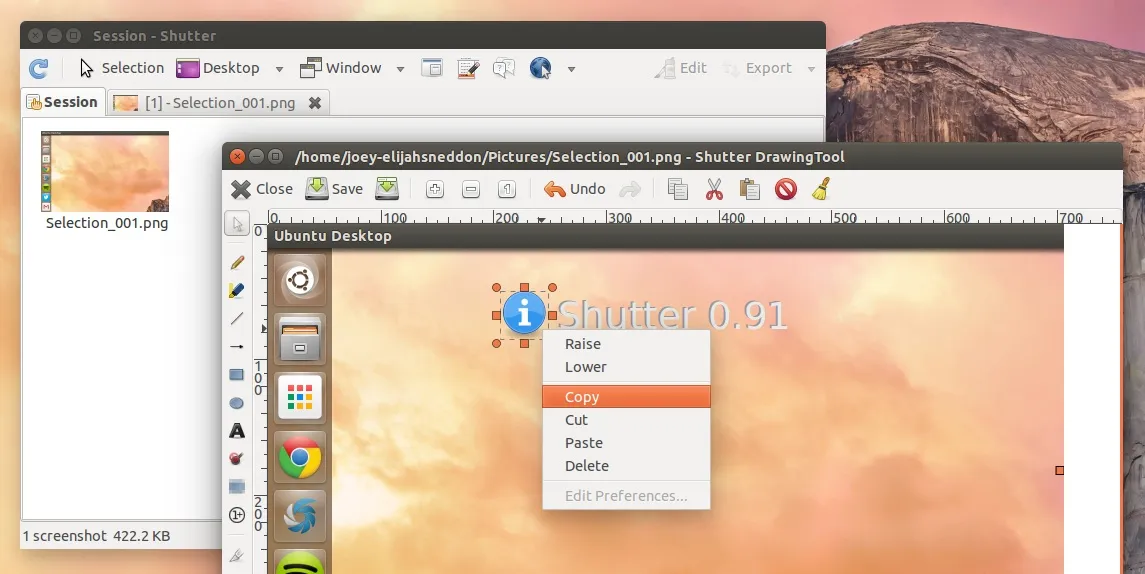Choose the arrow drawing tool
The height and width of the screenshot is (574, 1145).
coord(237,346)
